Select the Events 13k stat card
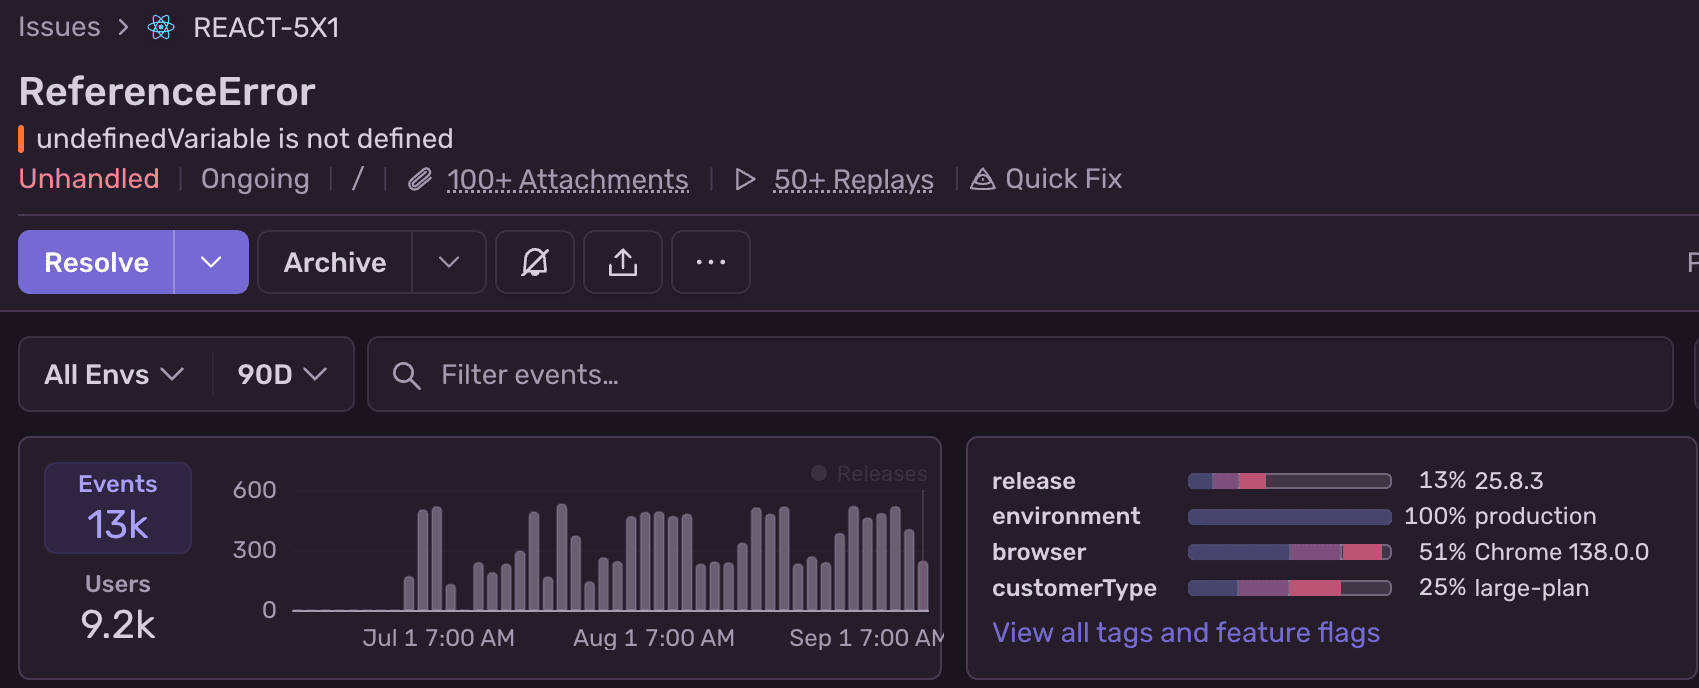Viewport: 1699px width, 688px height. pos(118,508)
